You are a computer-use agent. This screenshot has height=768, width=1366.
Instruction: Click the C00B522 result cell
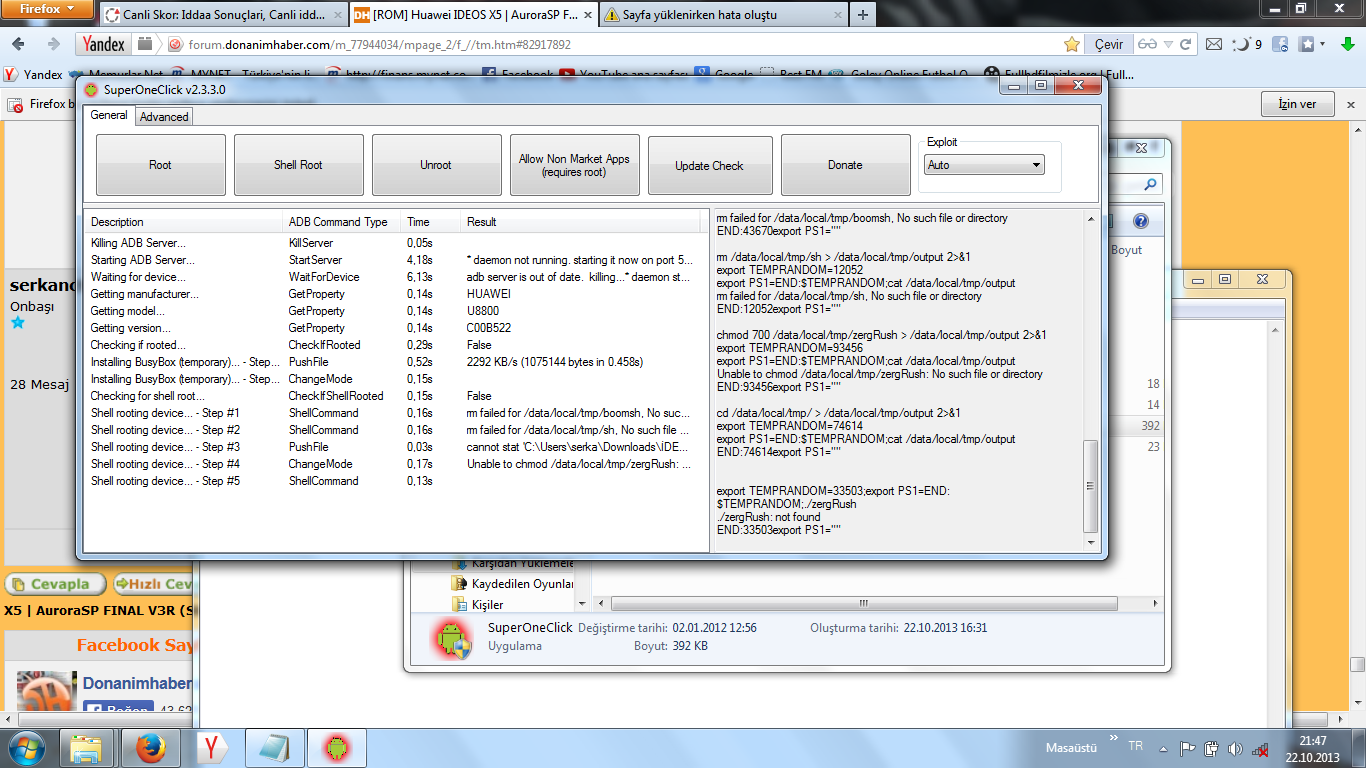pyautogui.click(x=490, y=328)
